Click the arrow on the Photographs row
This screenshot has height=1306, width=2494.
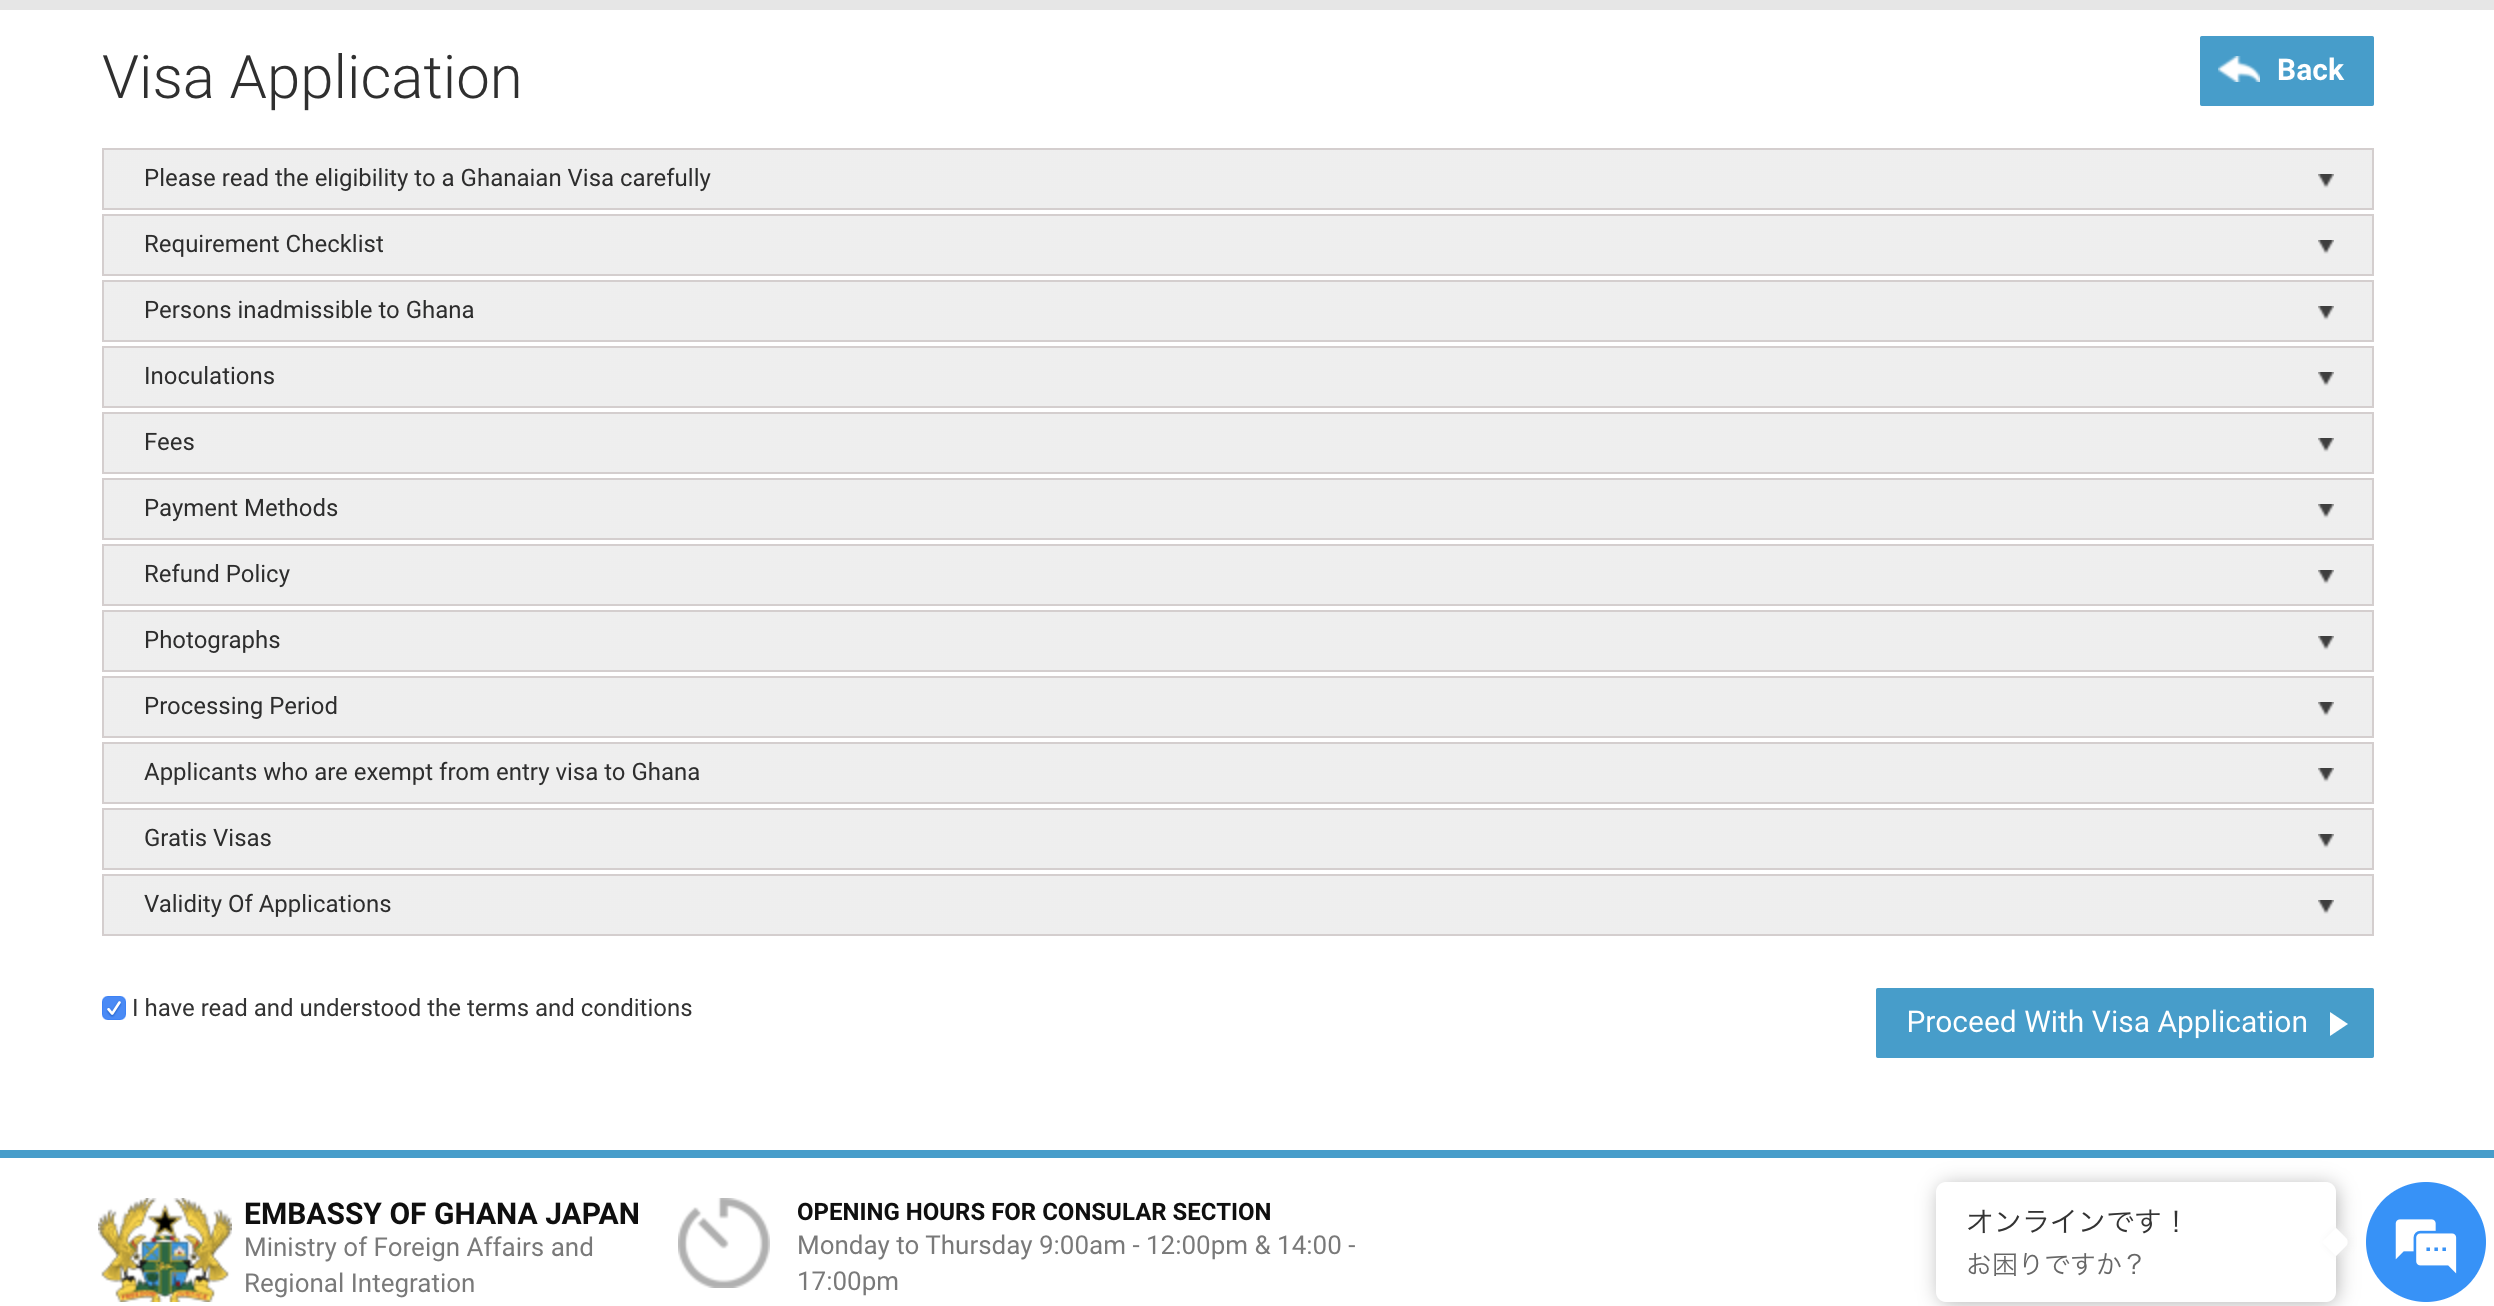point(2325,641)
